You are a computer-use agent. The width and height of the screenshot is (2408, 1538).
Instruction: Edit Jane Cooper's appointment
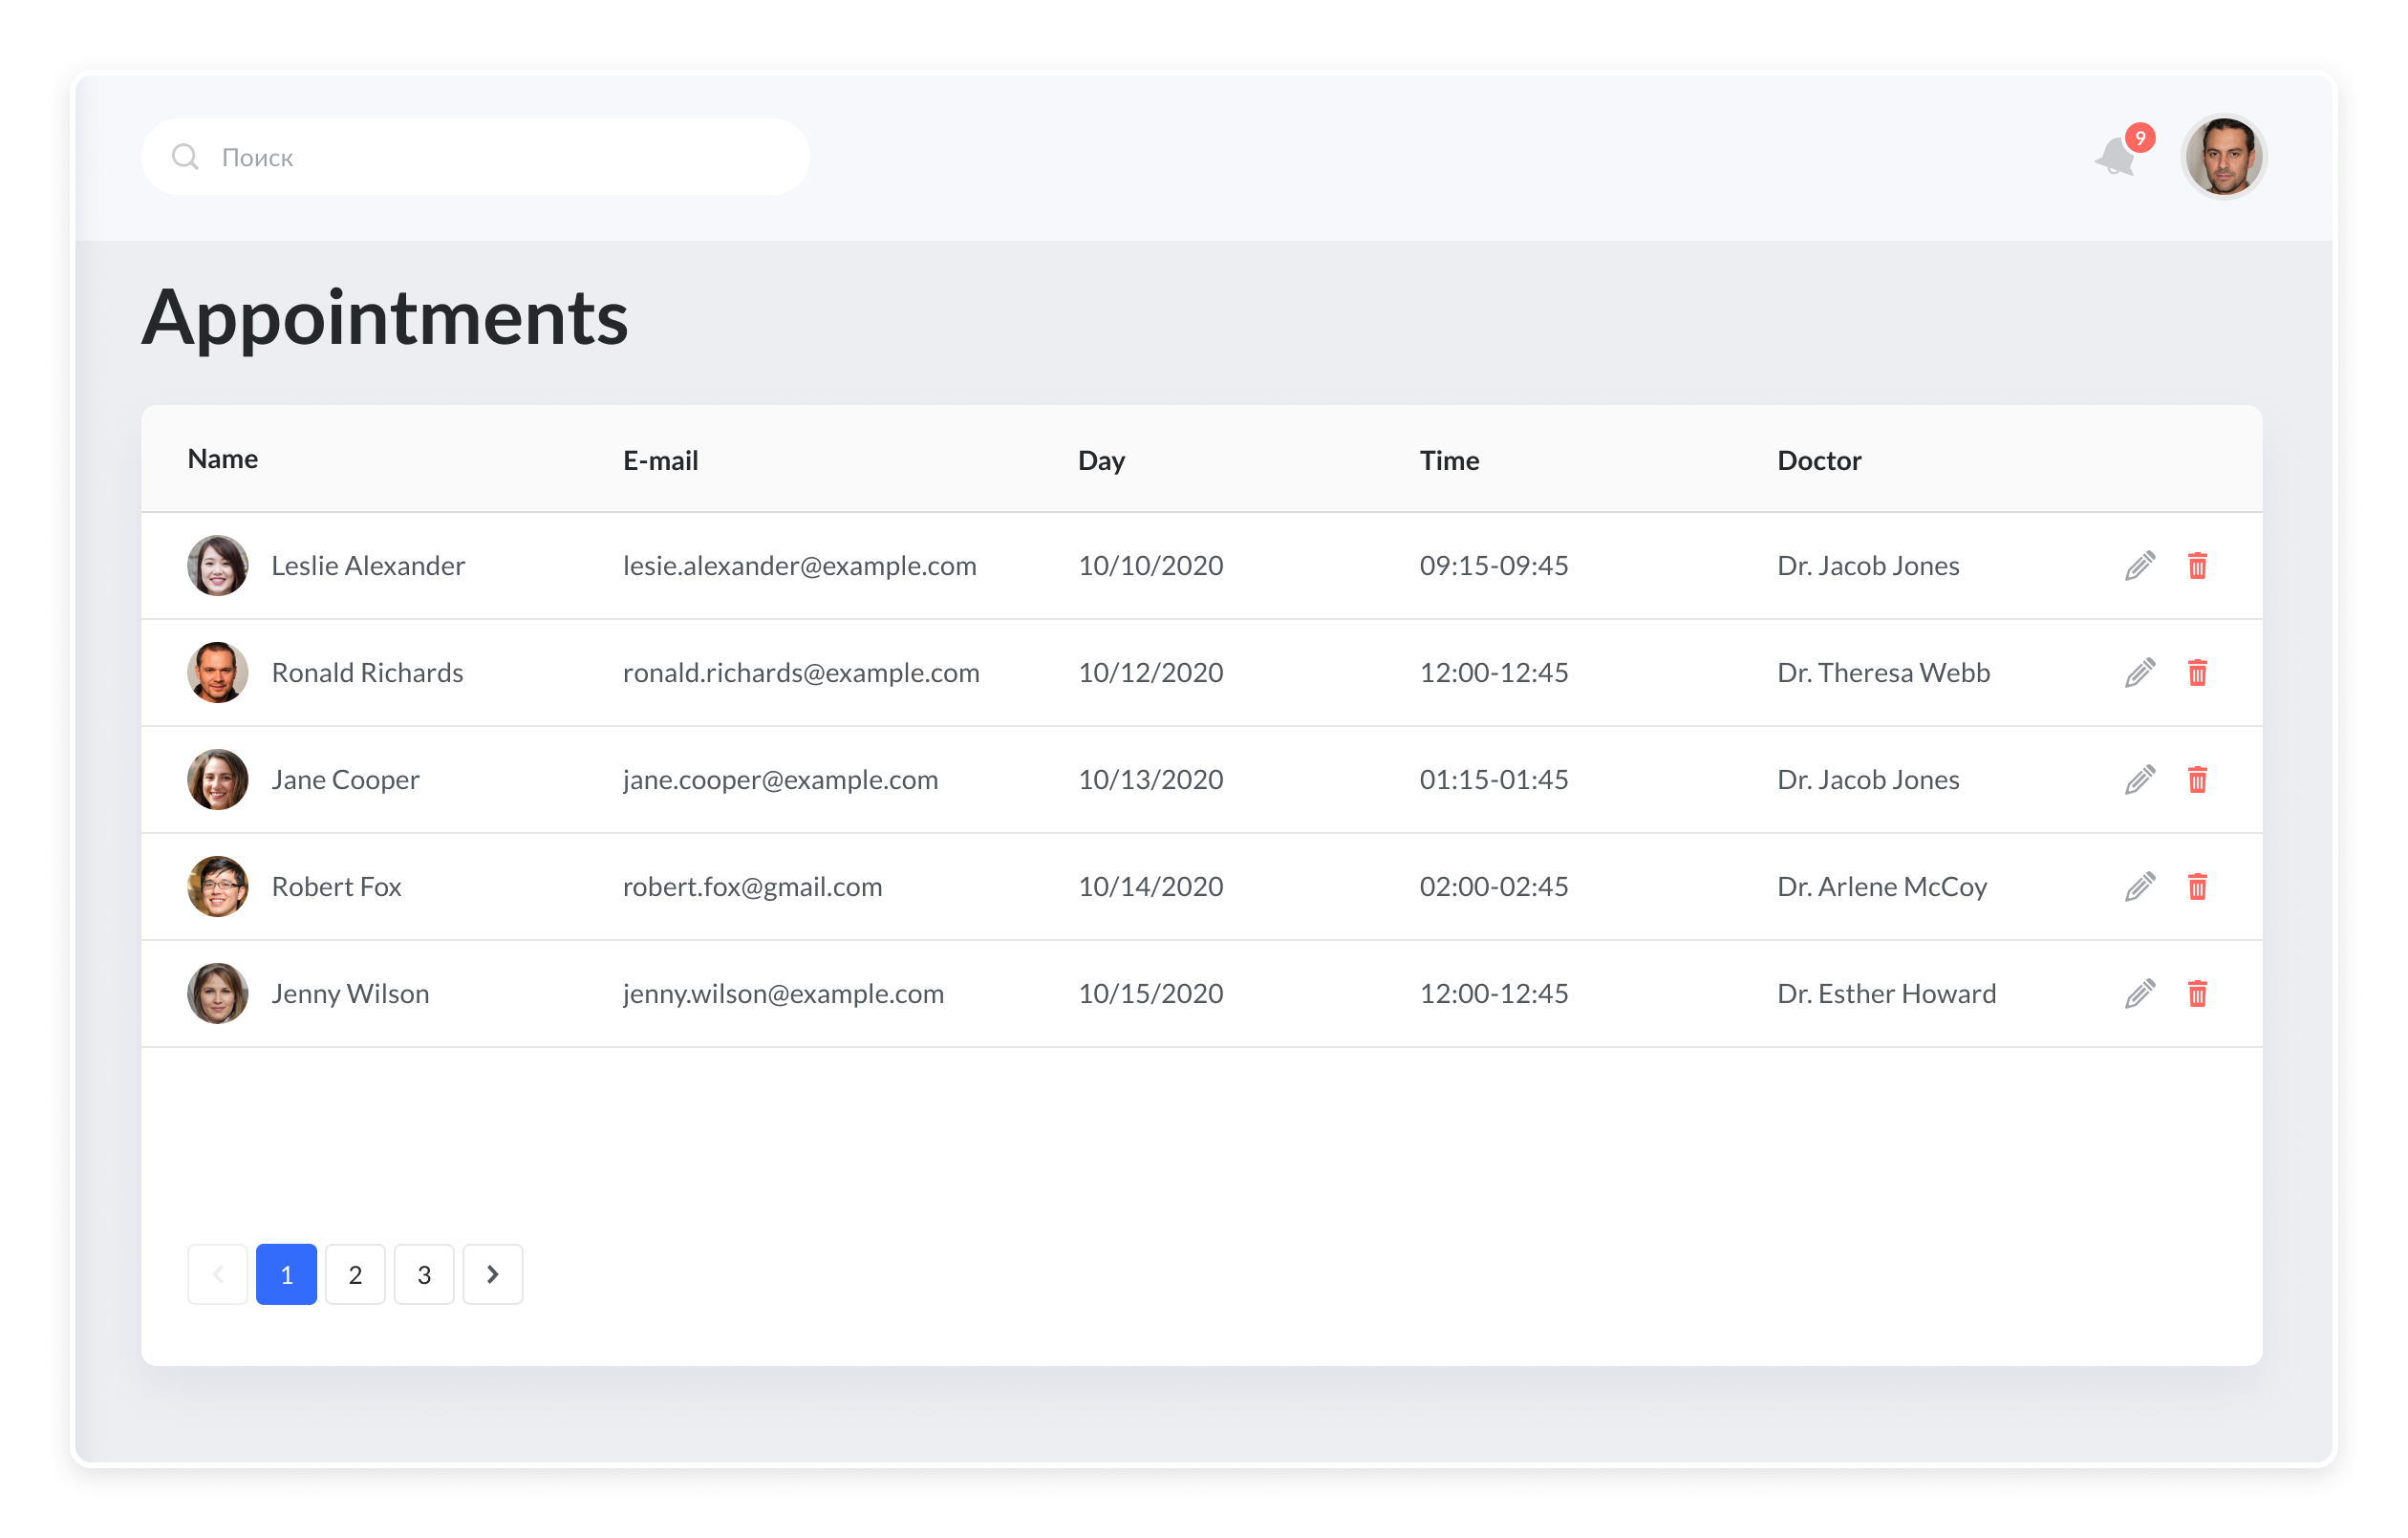point(2139,780)
